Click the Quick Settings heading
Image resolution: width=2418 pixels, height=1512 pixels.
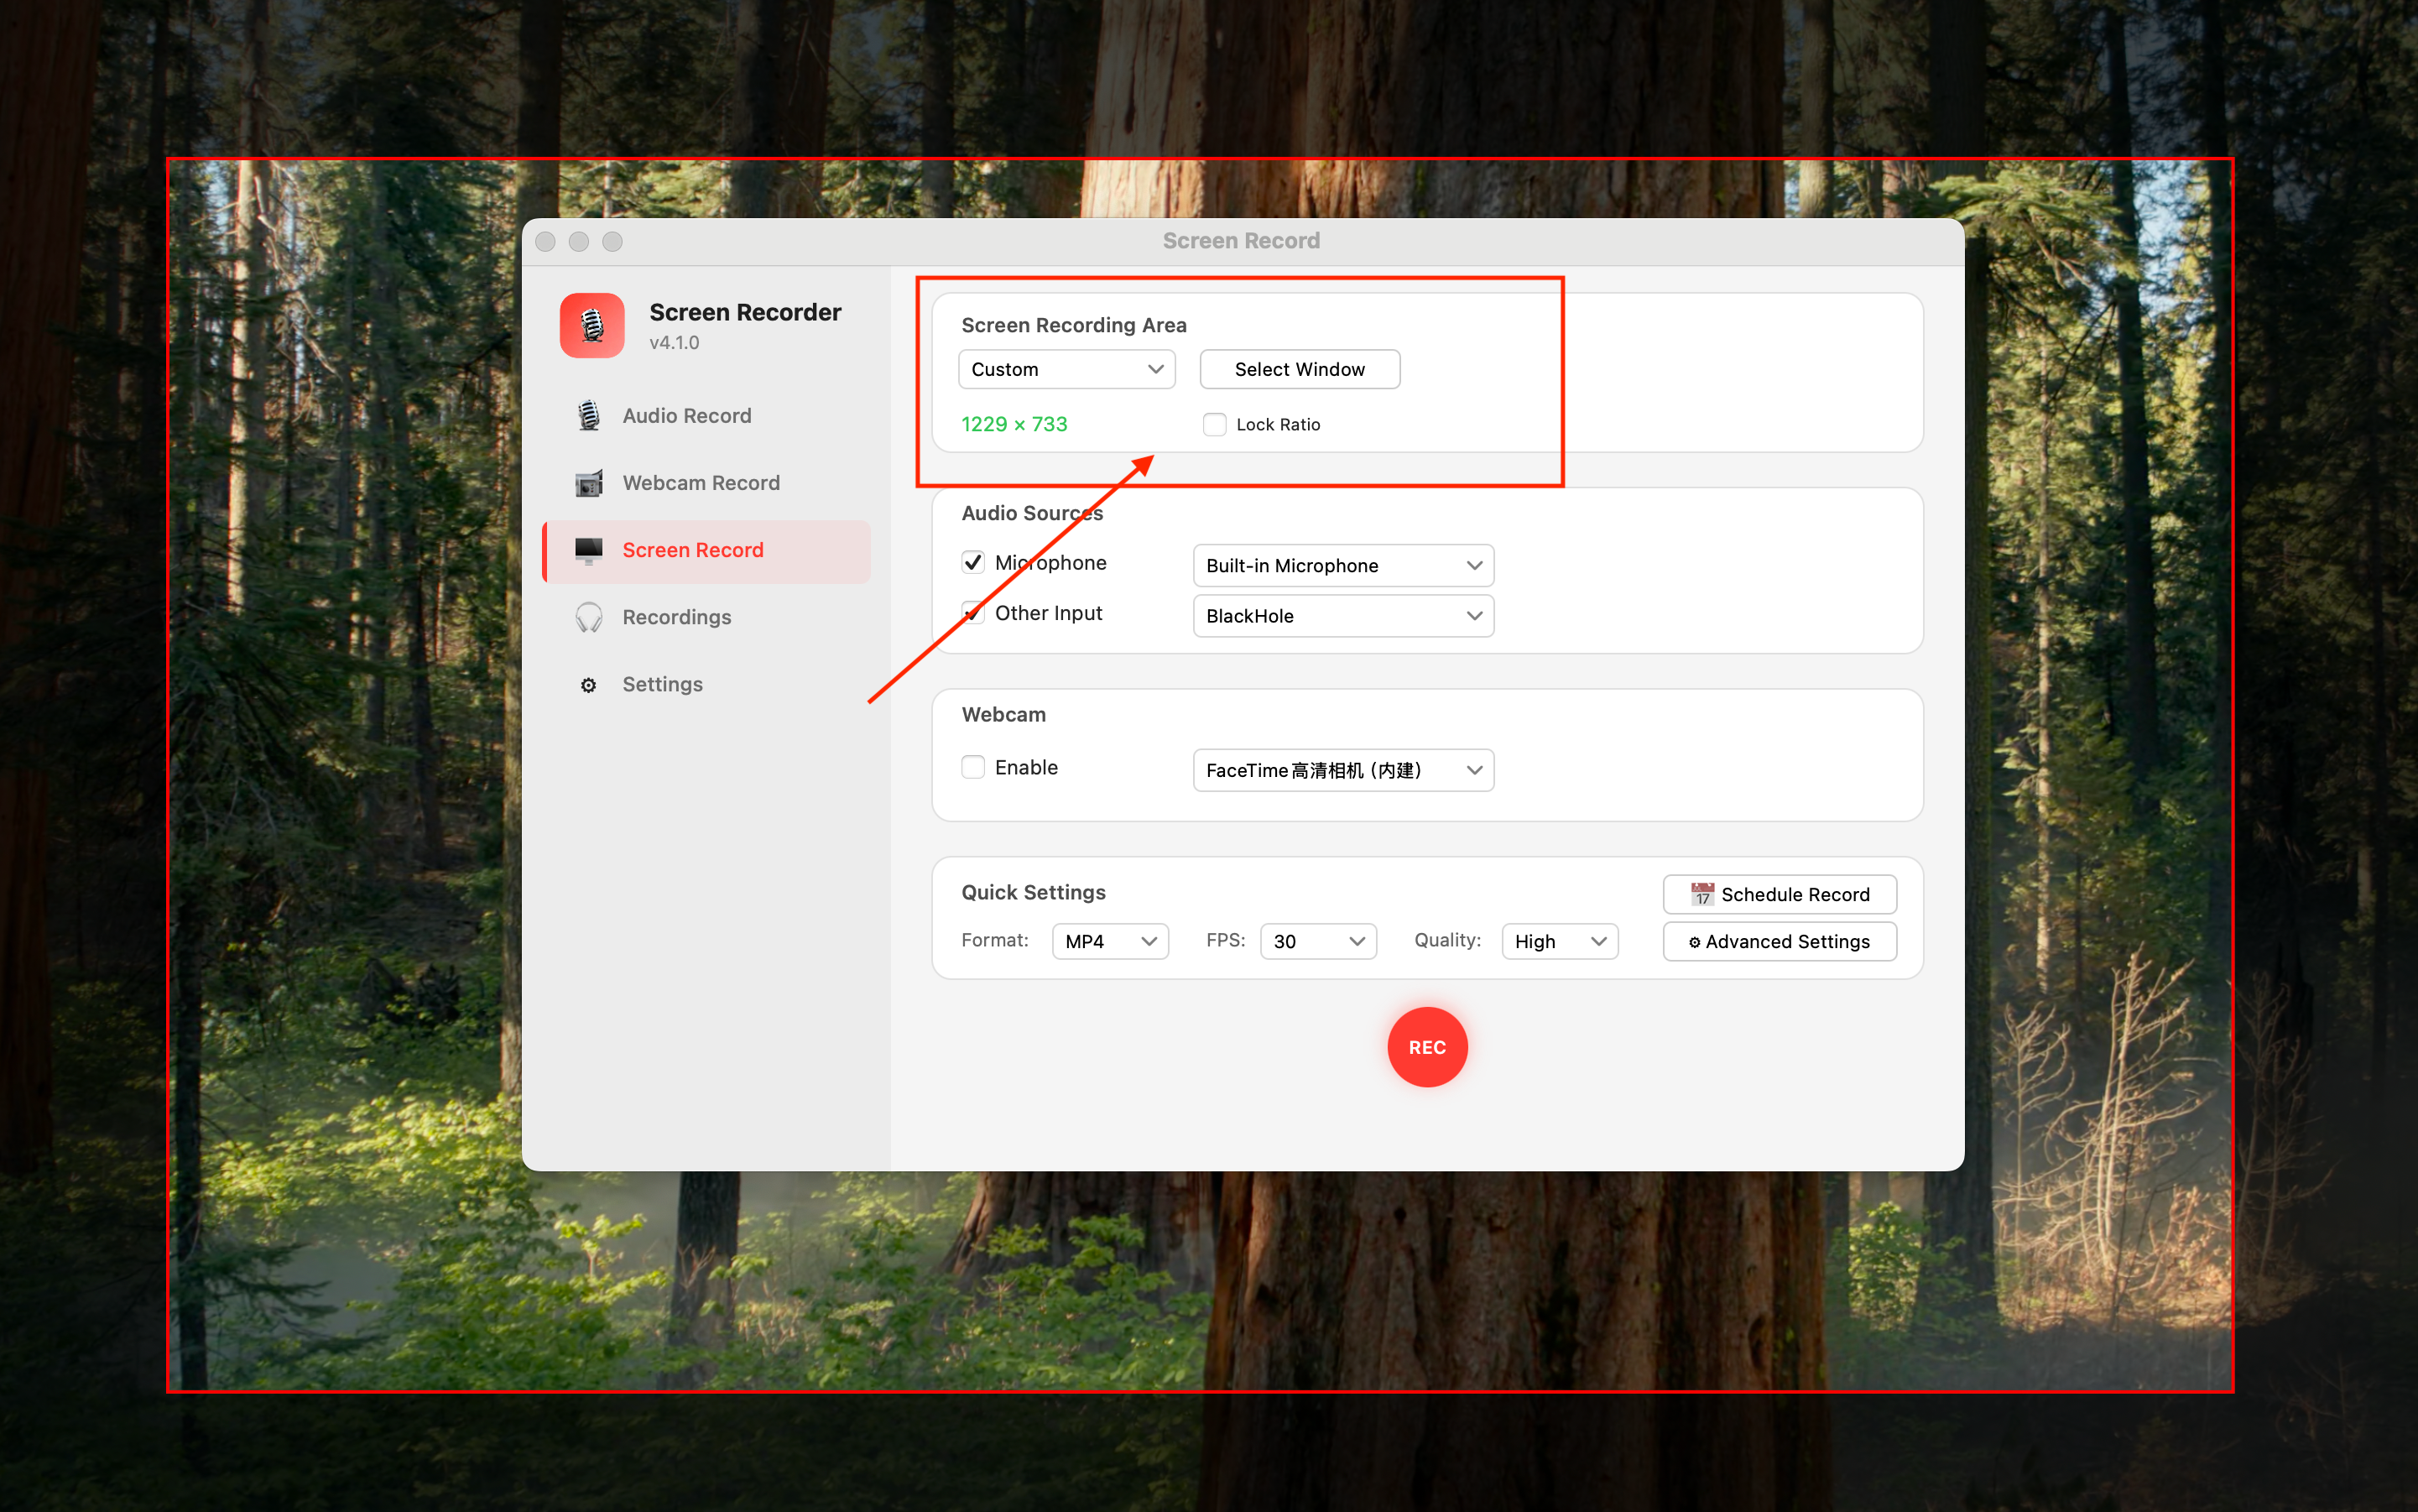pyautogui.click(x=1033, y=892)
